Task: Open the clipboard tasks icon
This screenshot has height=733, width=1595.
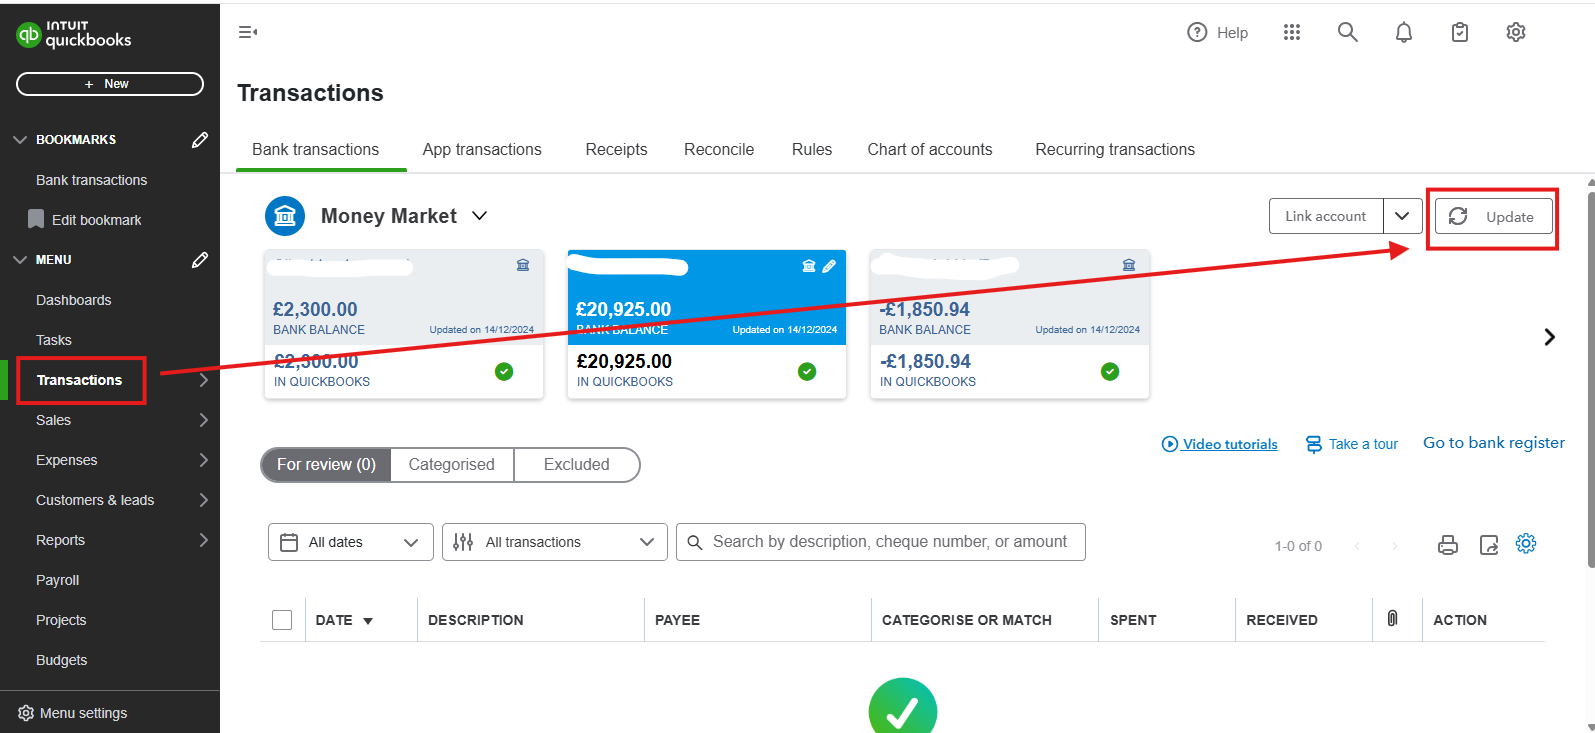Action: 1460,32
